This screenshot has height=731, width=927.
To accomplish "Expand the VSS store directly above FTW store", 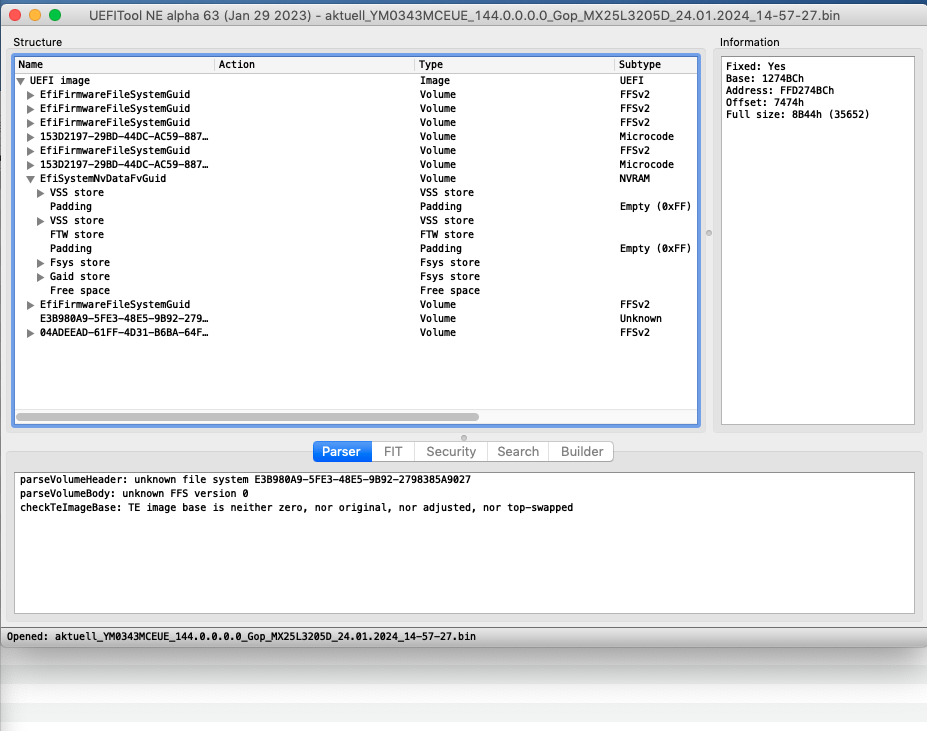I will (x=40, y=221).
